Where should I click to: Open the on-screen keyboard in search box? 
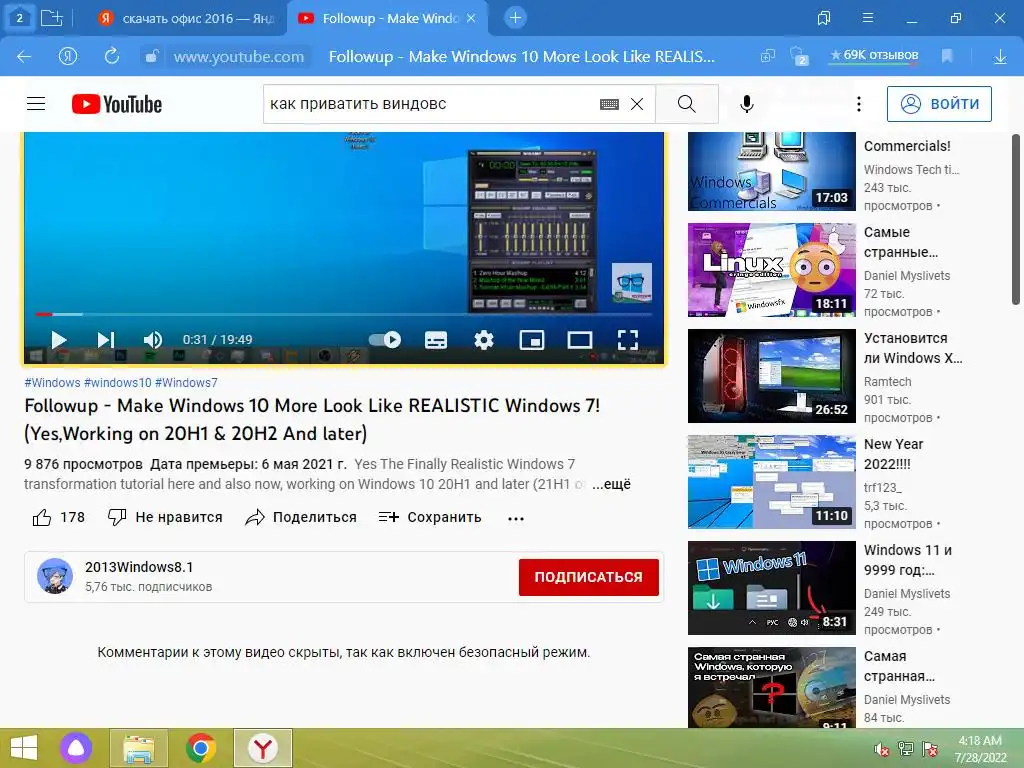[609, 104]
